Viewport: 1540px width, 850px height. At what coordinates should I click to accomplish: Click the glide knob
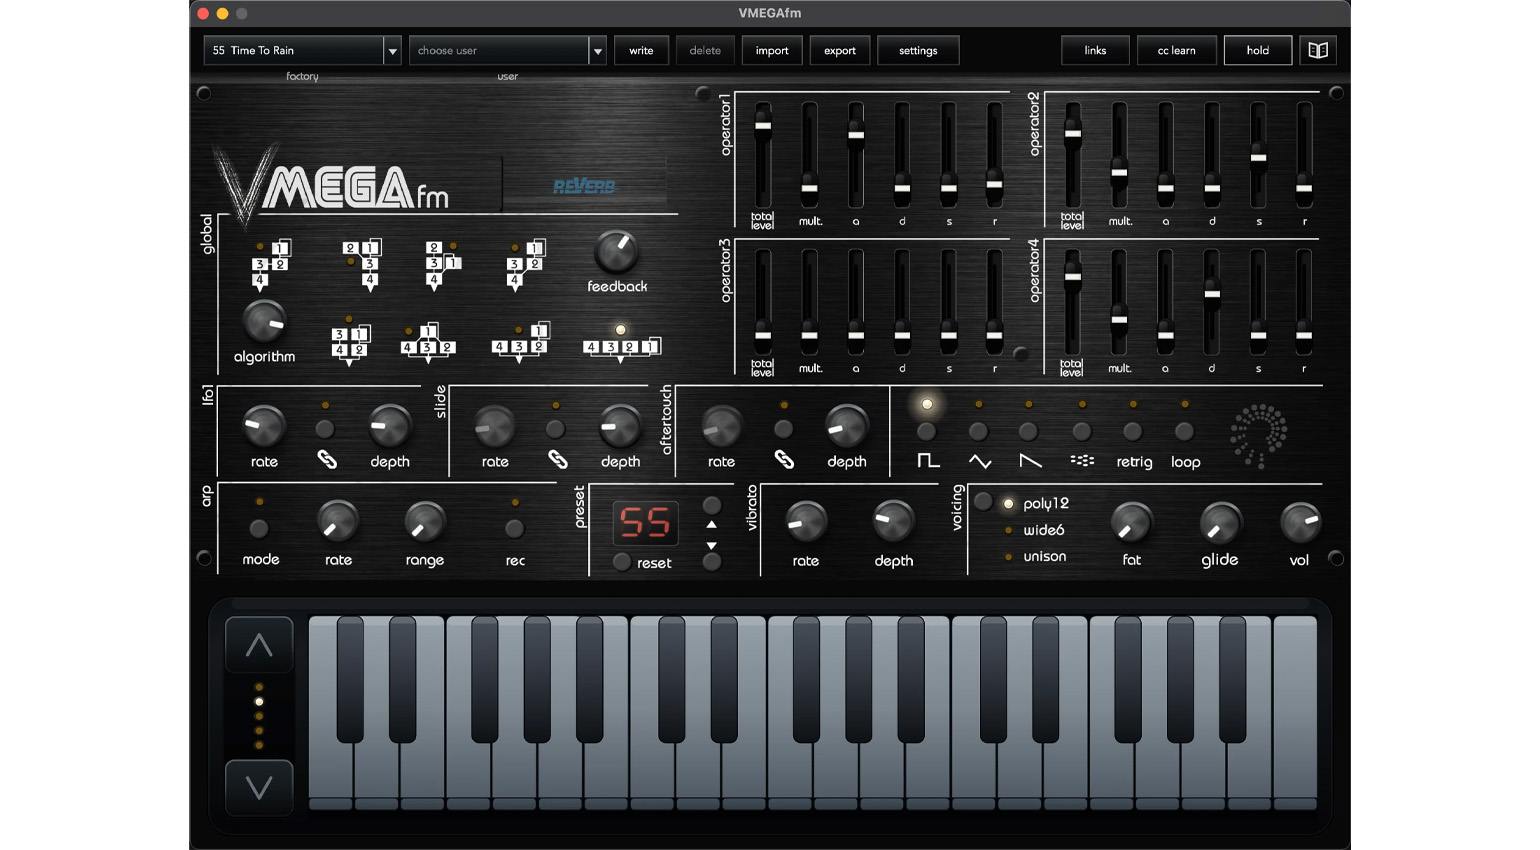[1220, 523]
